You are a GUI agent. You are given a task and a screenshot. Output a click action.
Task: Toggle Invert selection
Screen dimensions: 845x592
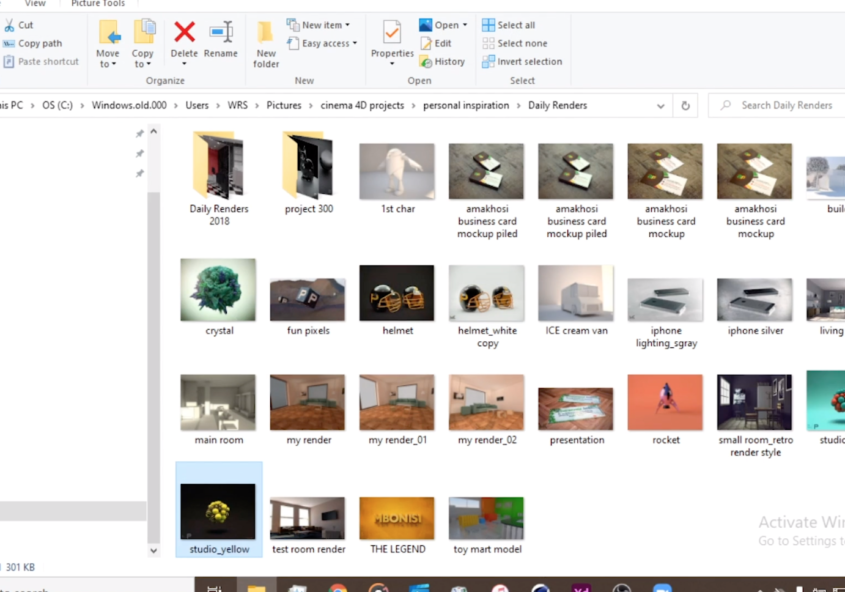522,61
